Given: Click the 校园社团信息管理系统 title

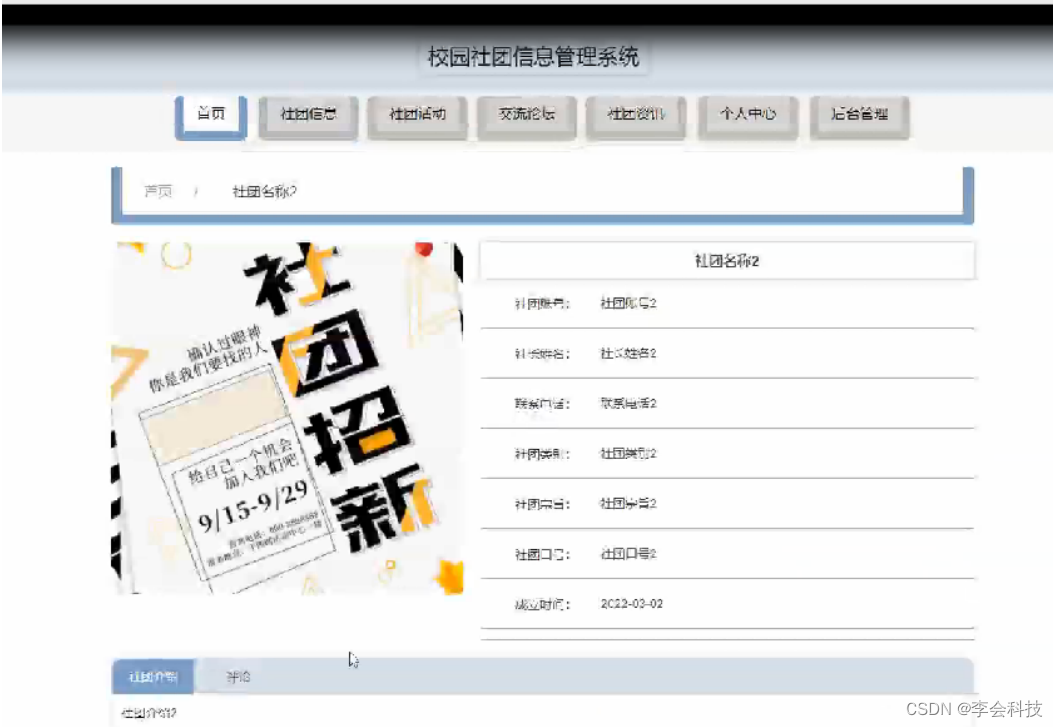Looking at the screenshot, I should coord(533,57).
